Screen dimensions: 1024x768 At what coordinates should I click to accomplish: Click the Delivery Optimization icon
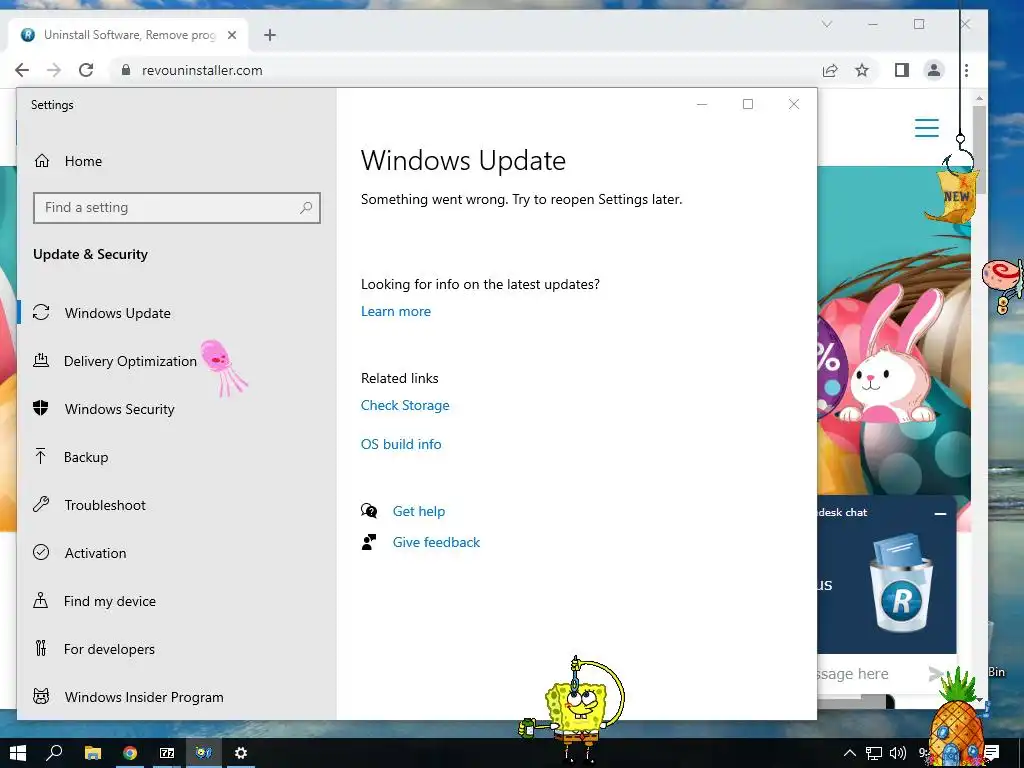[41, 360]
